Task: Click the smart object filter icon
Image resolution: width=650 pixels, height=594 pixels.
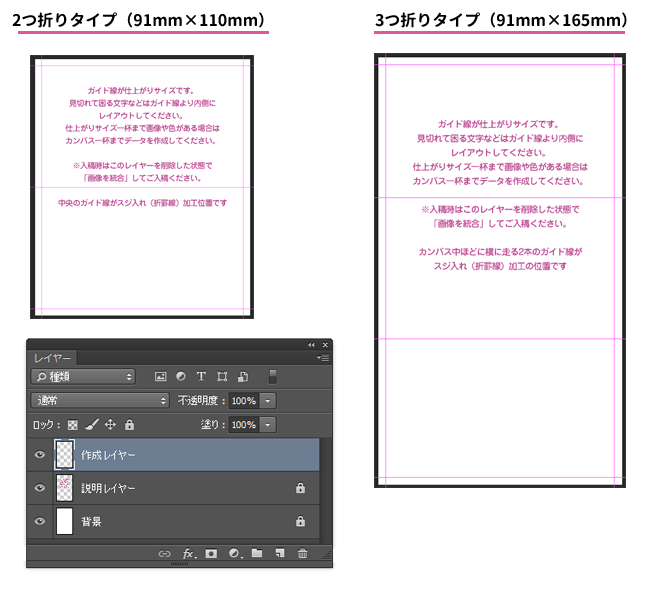Action: coord(242,377)
